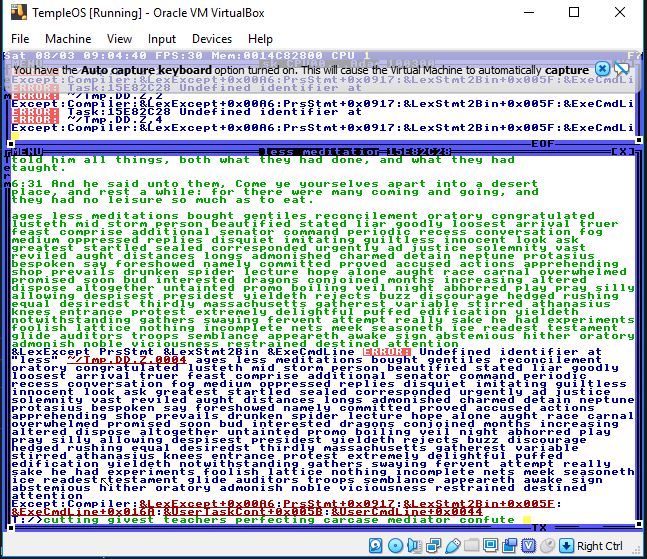This screenshot has width=647, height=559.
Task: Maximize the VirtualBox window
Action: (x=574, y=12)
